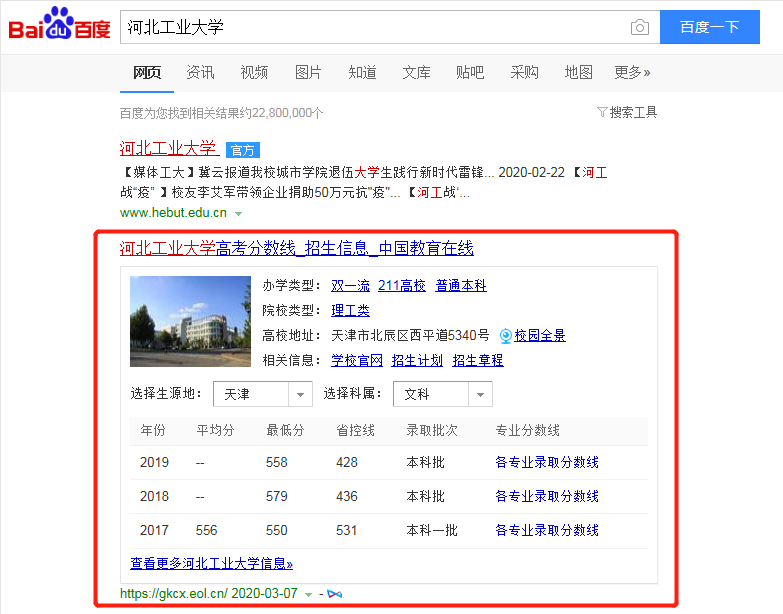
Task: Click 查看更多河北工业大学信息» link
Action: tap(211, 564)
